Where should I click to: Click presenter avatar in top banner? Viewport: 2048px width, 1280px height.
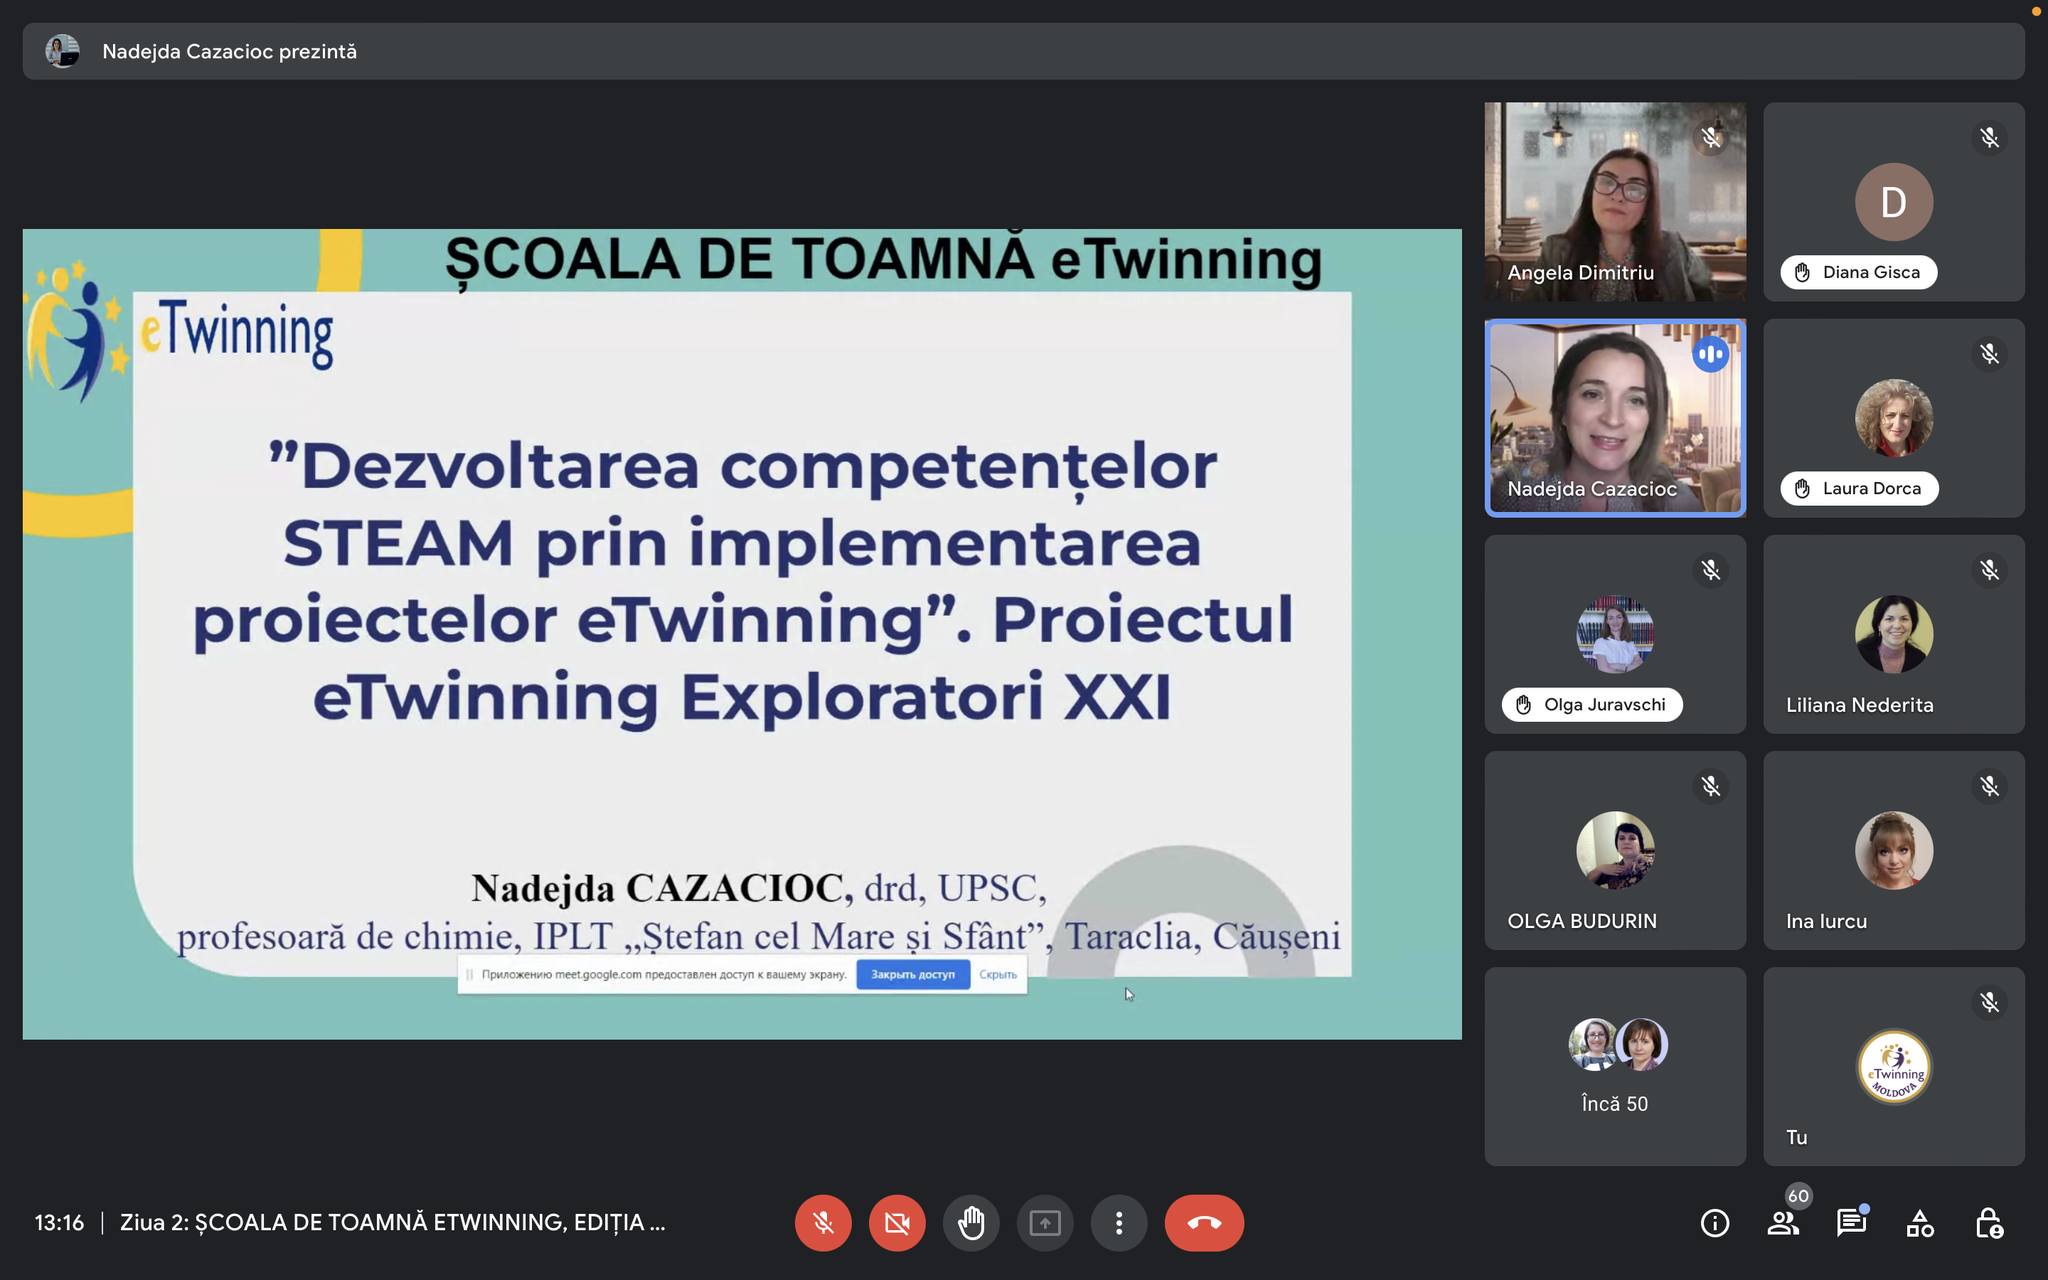(x=62, y=51)
